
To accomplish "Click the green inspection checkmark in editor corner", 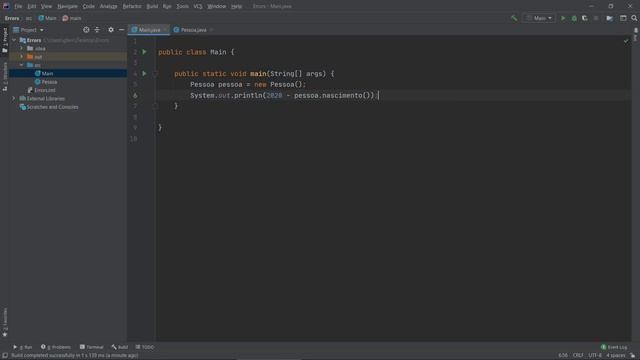I will 626,41.
